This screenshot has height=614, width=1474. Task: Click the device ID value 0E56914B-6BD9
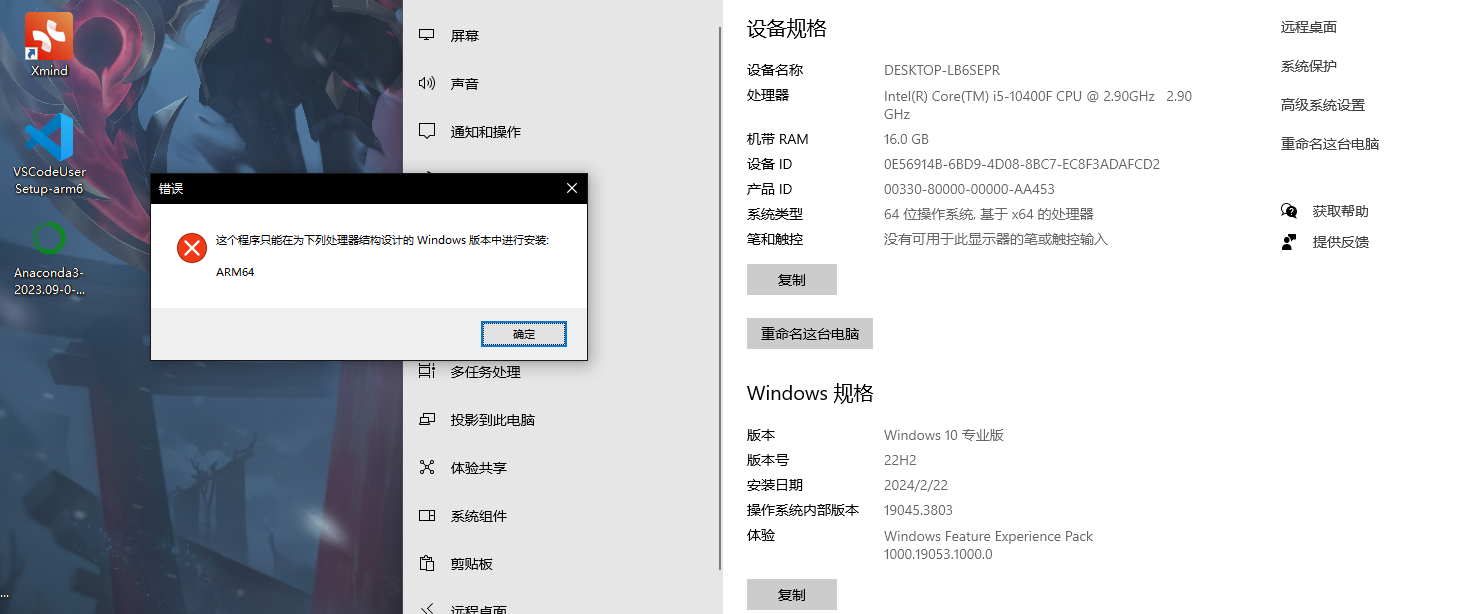coord(1022,164)
